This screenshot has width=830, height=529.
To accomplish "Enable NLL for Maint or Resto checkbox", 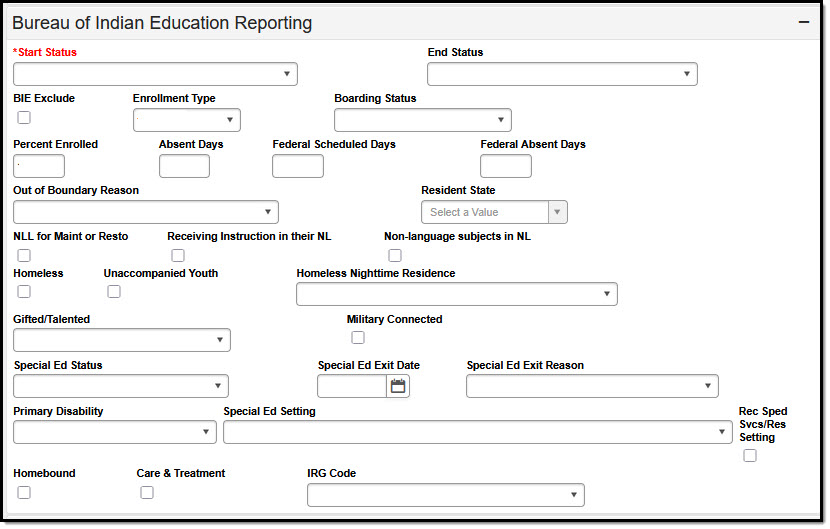I will 24,255.
